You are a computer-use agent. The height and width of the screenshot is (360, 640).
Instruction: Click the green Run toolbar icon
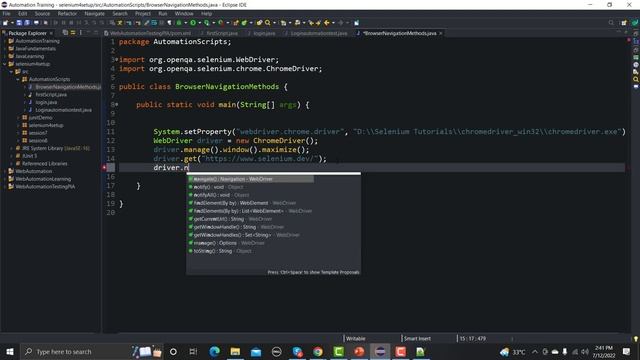[193, 23]
